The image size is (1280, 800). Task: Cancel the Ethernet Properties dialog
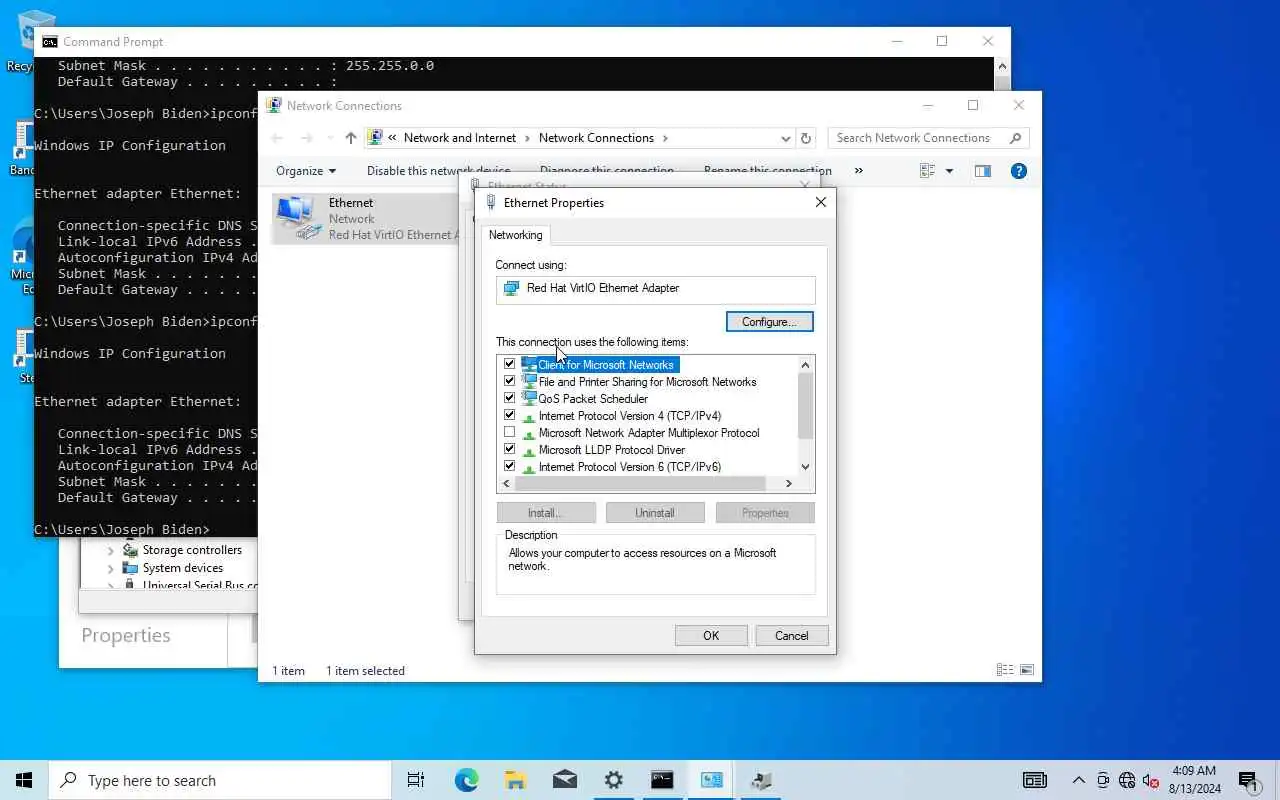791,636
